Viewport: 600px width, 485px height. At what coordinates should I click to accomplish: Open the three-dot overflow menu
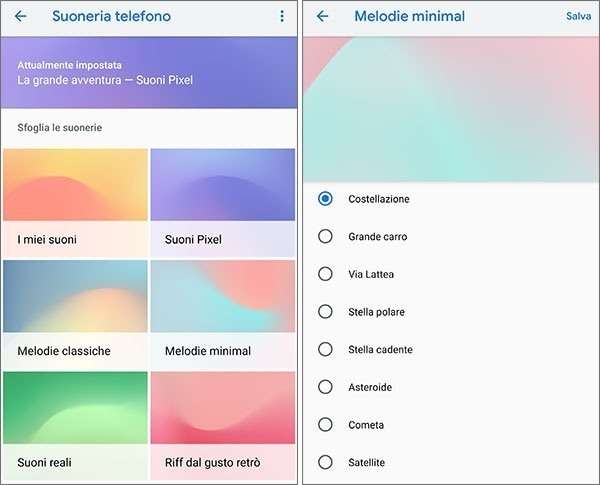click(282, 17)
